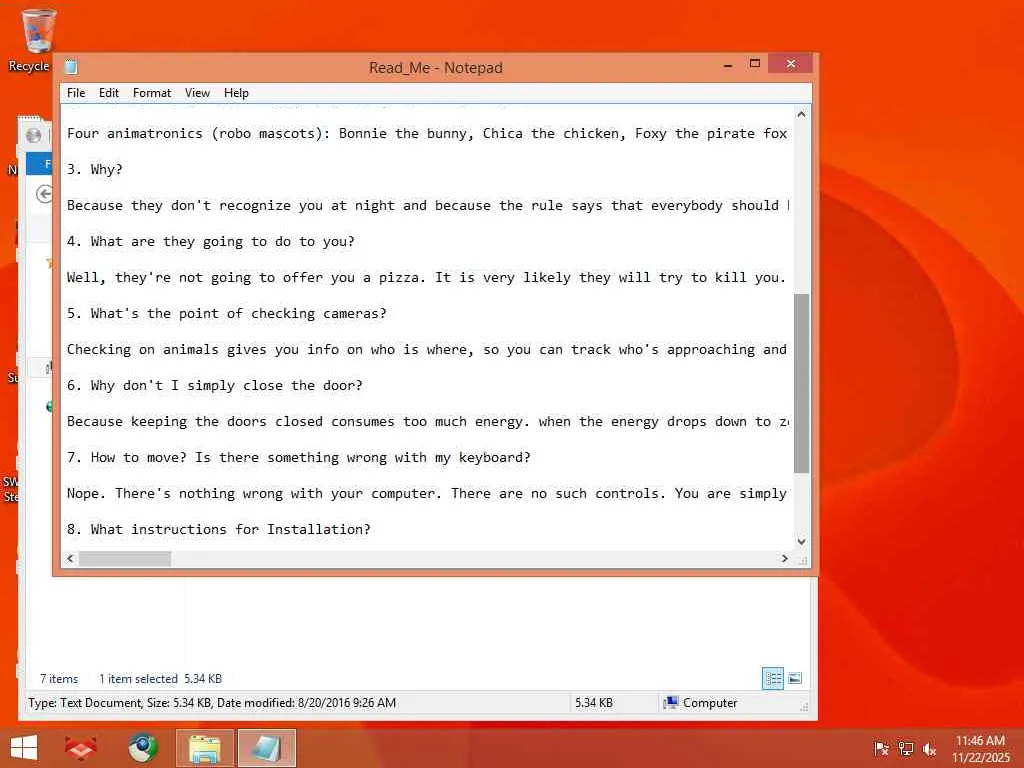
Task: Click the line "7. How to move? Is there something wrong..."
Action: coord(298,457)
